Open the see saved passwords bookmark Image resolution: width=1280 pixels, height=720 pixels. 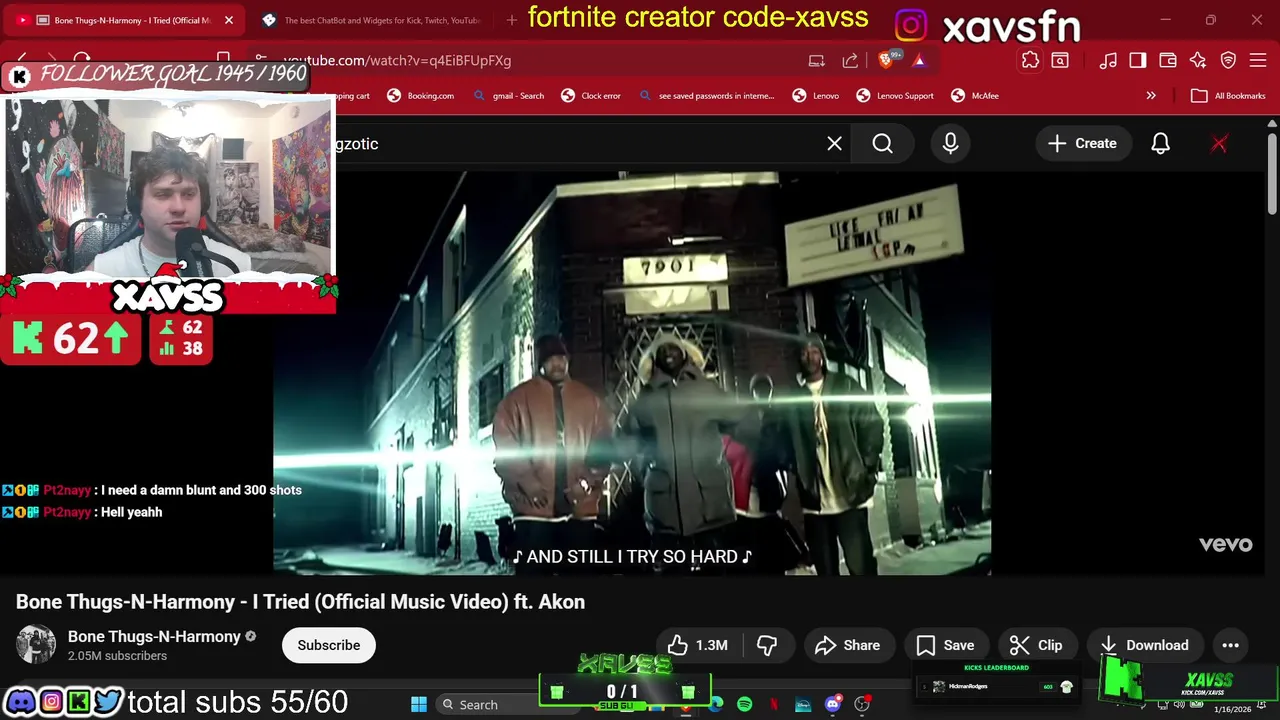706,96
